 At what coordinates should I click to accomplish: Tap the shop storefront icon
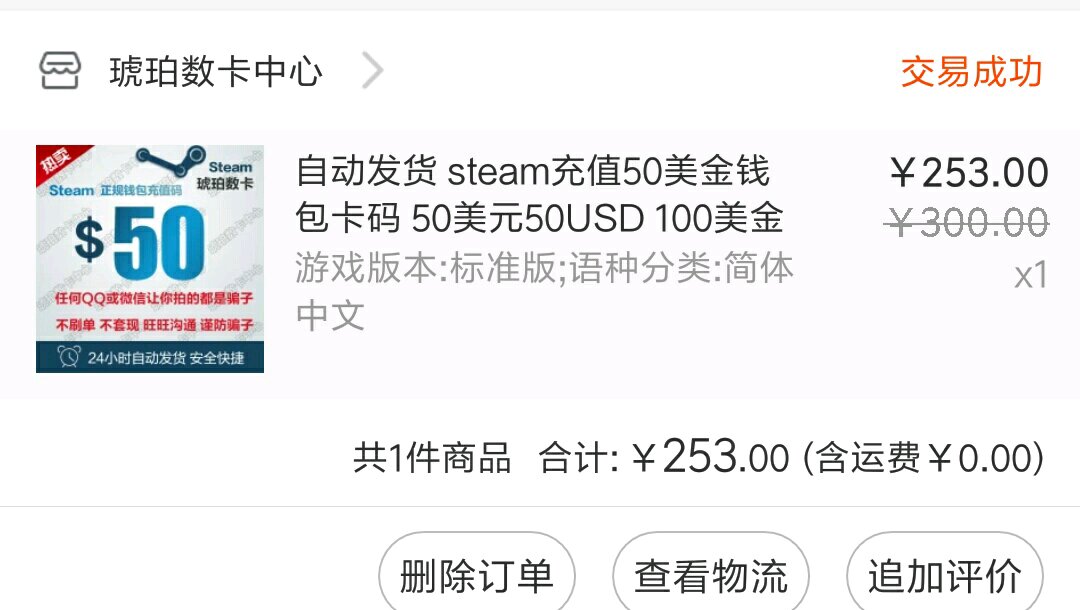[60, 71]
